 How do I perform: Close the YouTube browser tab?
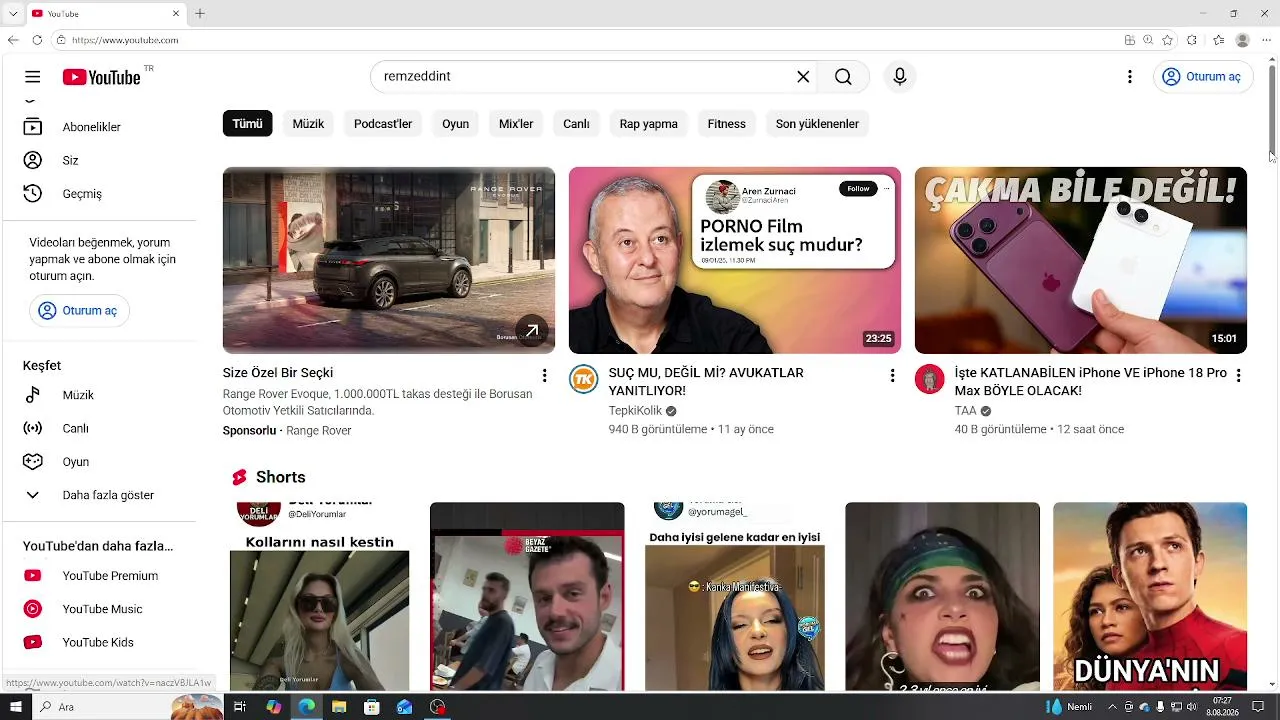(176, 14)
